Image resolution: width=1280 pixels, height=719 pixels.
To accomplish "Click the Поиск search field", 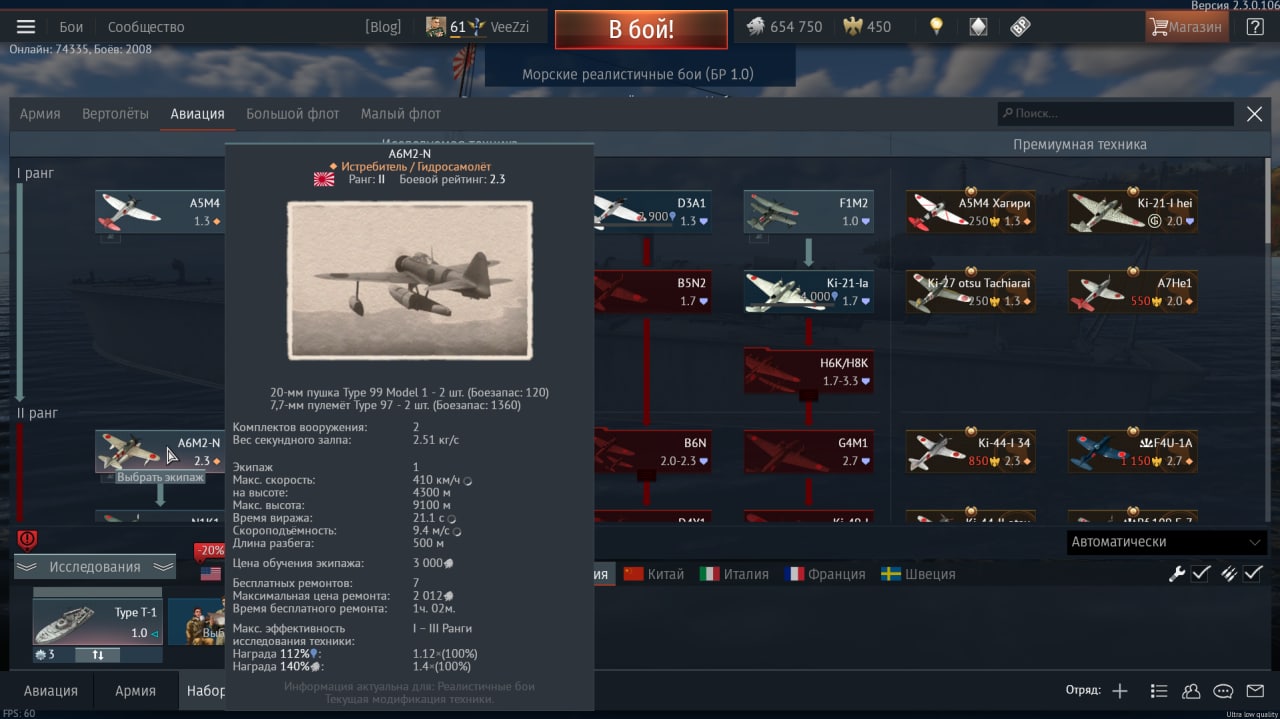I will 1116,114.
